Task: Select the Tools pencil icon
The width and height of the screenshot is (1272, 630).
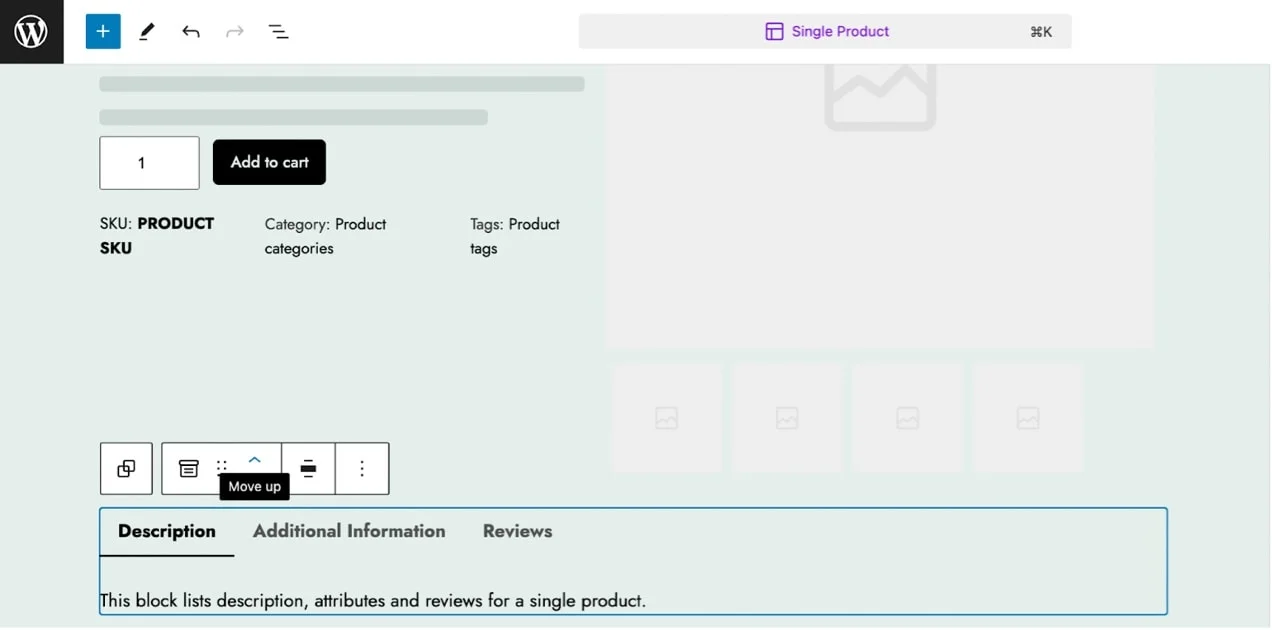Action: click(147, 31)
